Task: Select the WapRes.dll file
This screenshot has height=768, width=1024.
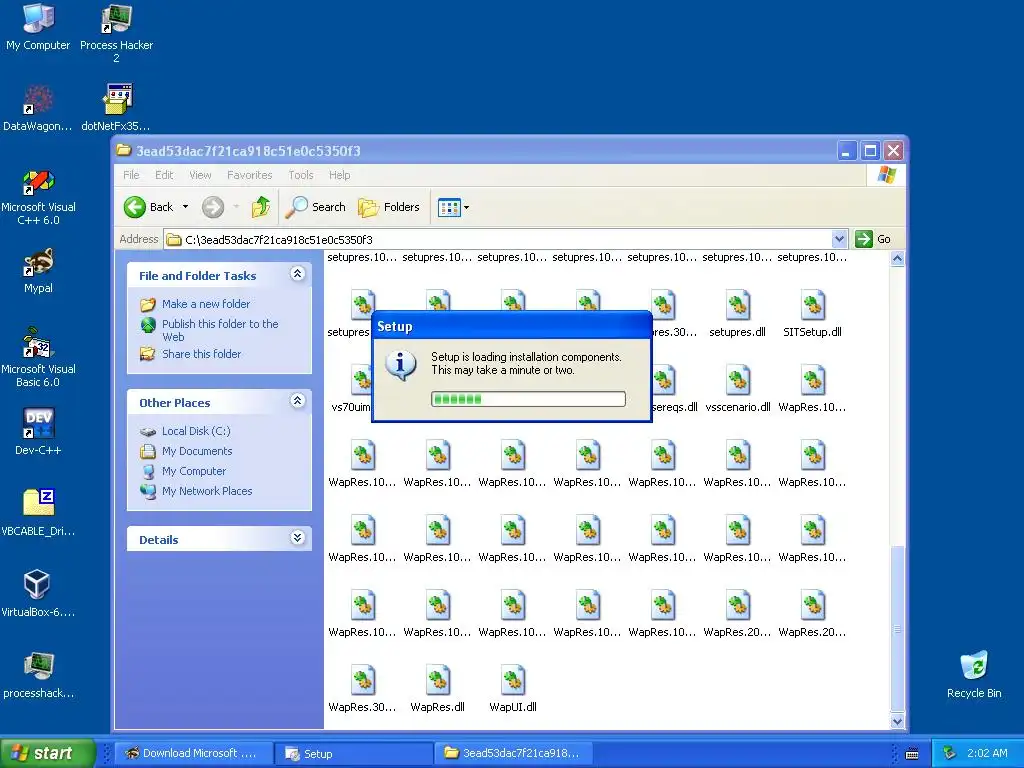Action: click(438, 688)
